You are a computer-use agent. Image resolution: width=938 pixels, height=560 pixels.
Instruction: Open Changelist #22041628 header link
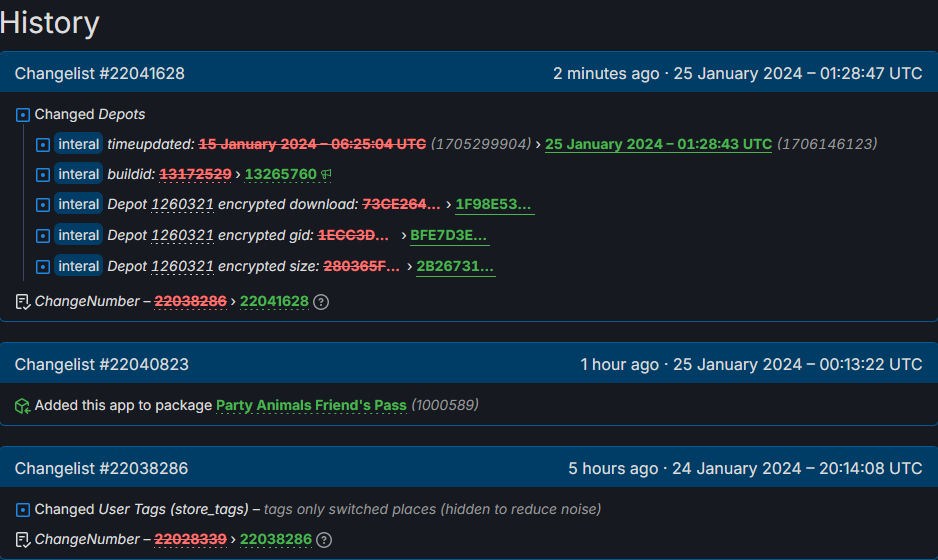point(99,73)
